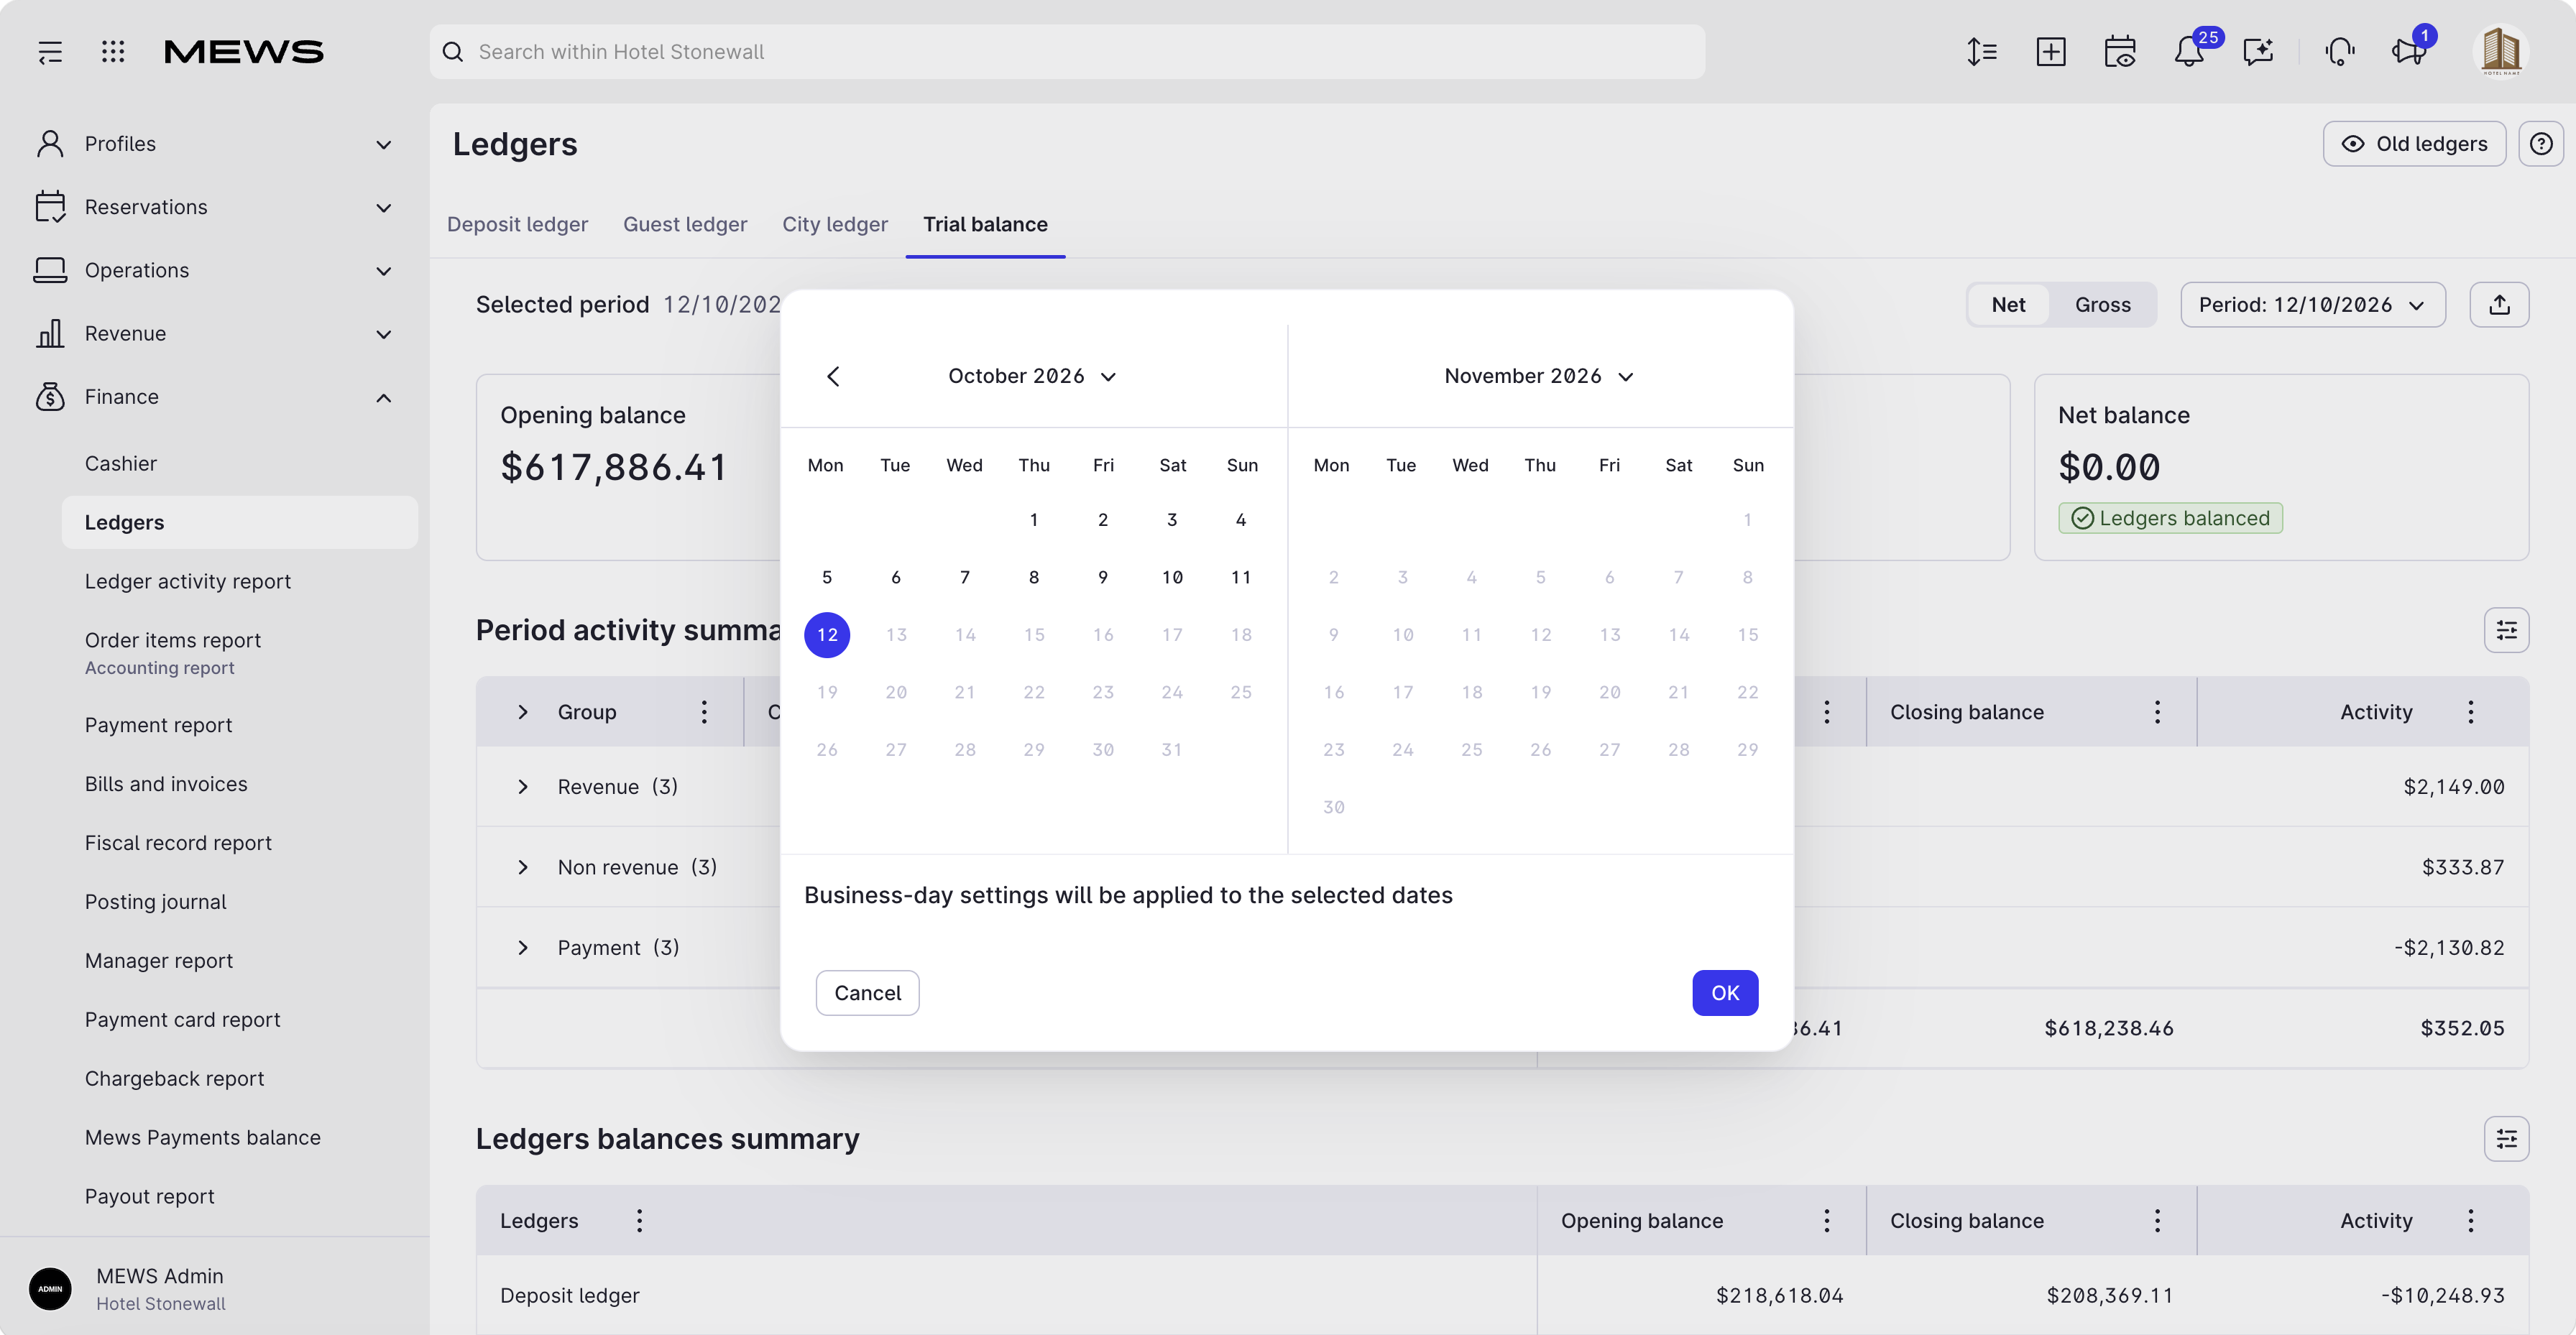
Task: Open Posting journal in sidebar
Action: pos(156,902)
